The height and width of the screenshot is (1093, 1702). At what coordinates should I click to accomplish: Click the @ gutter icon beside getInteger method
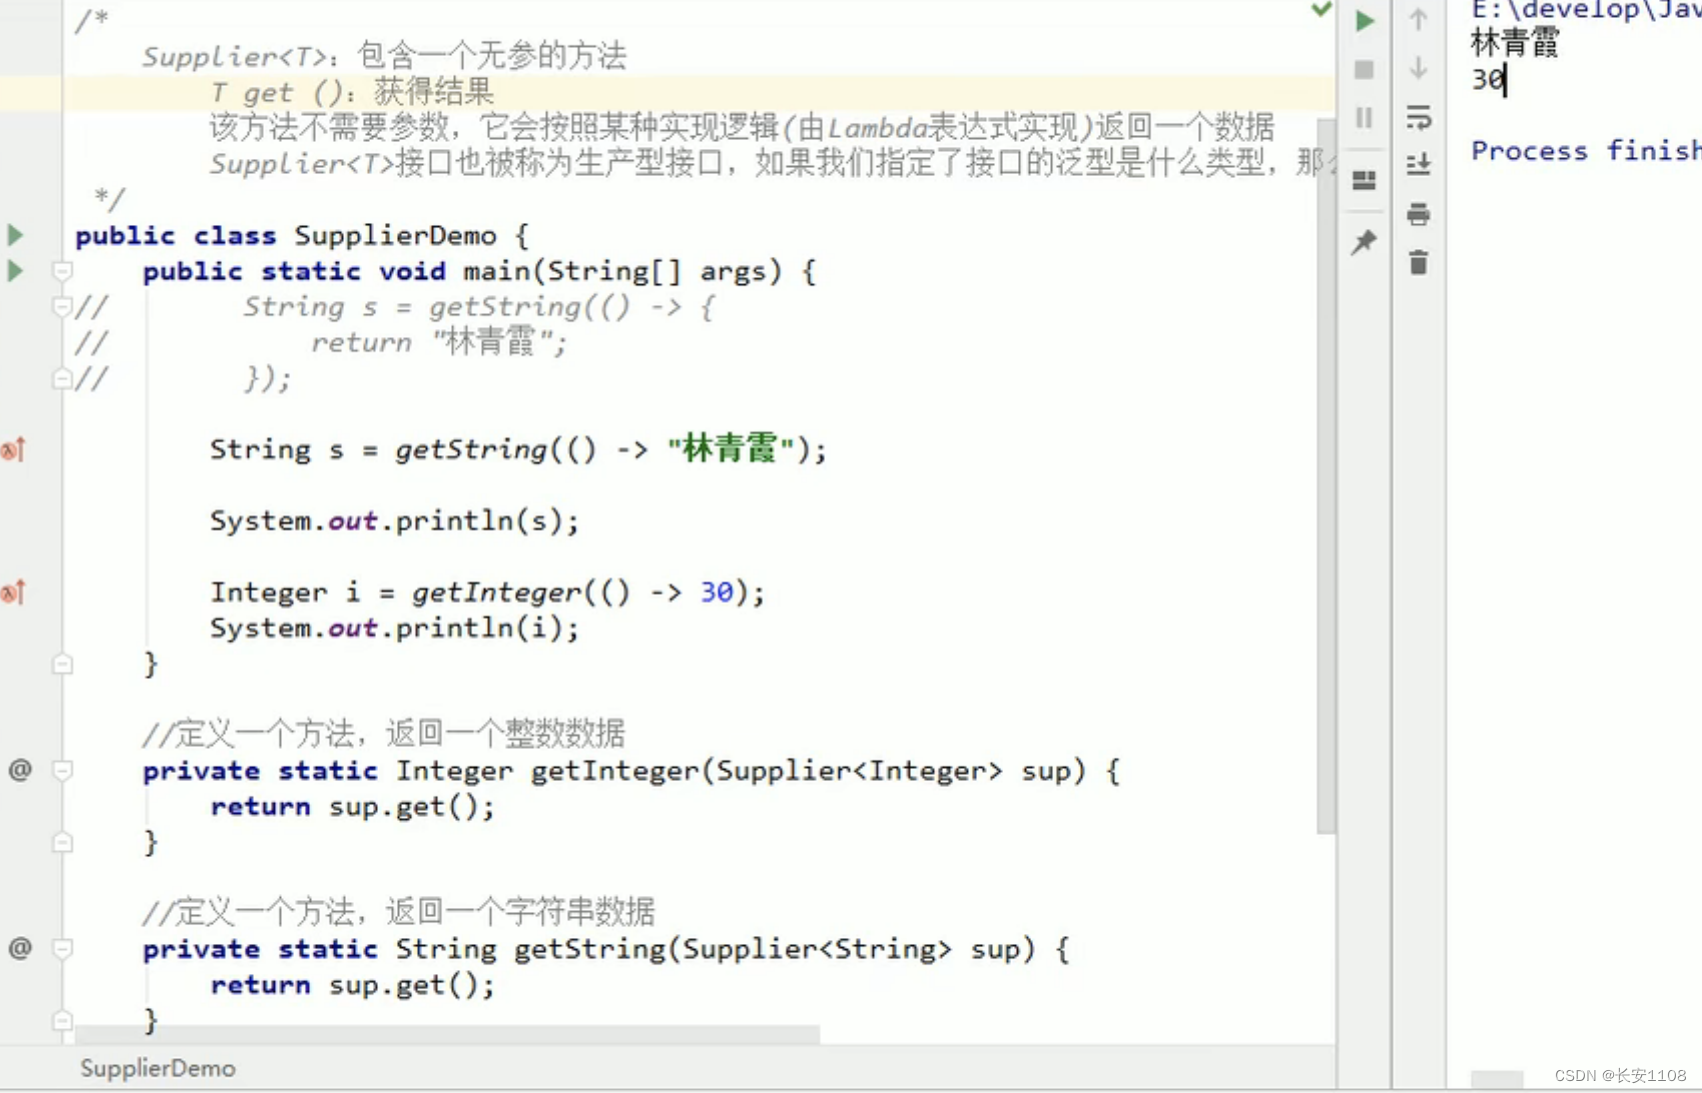[20, 770]
